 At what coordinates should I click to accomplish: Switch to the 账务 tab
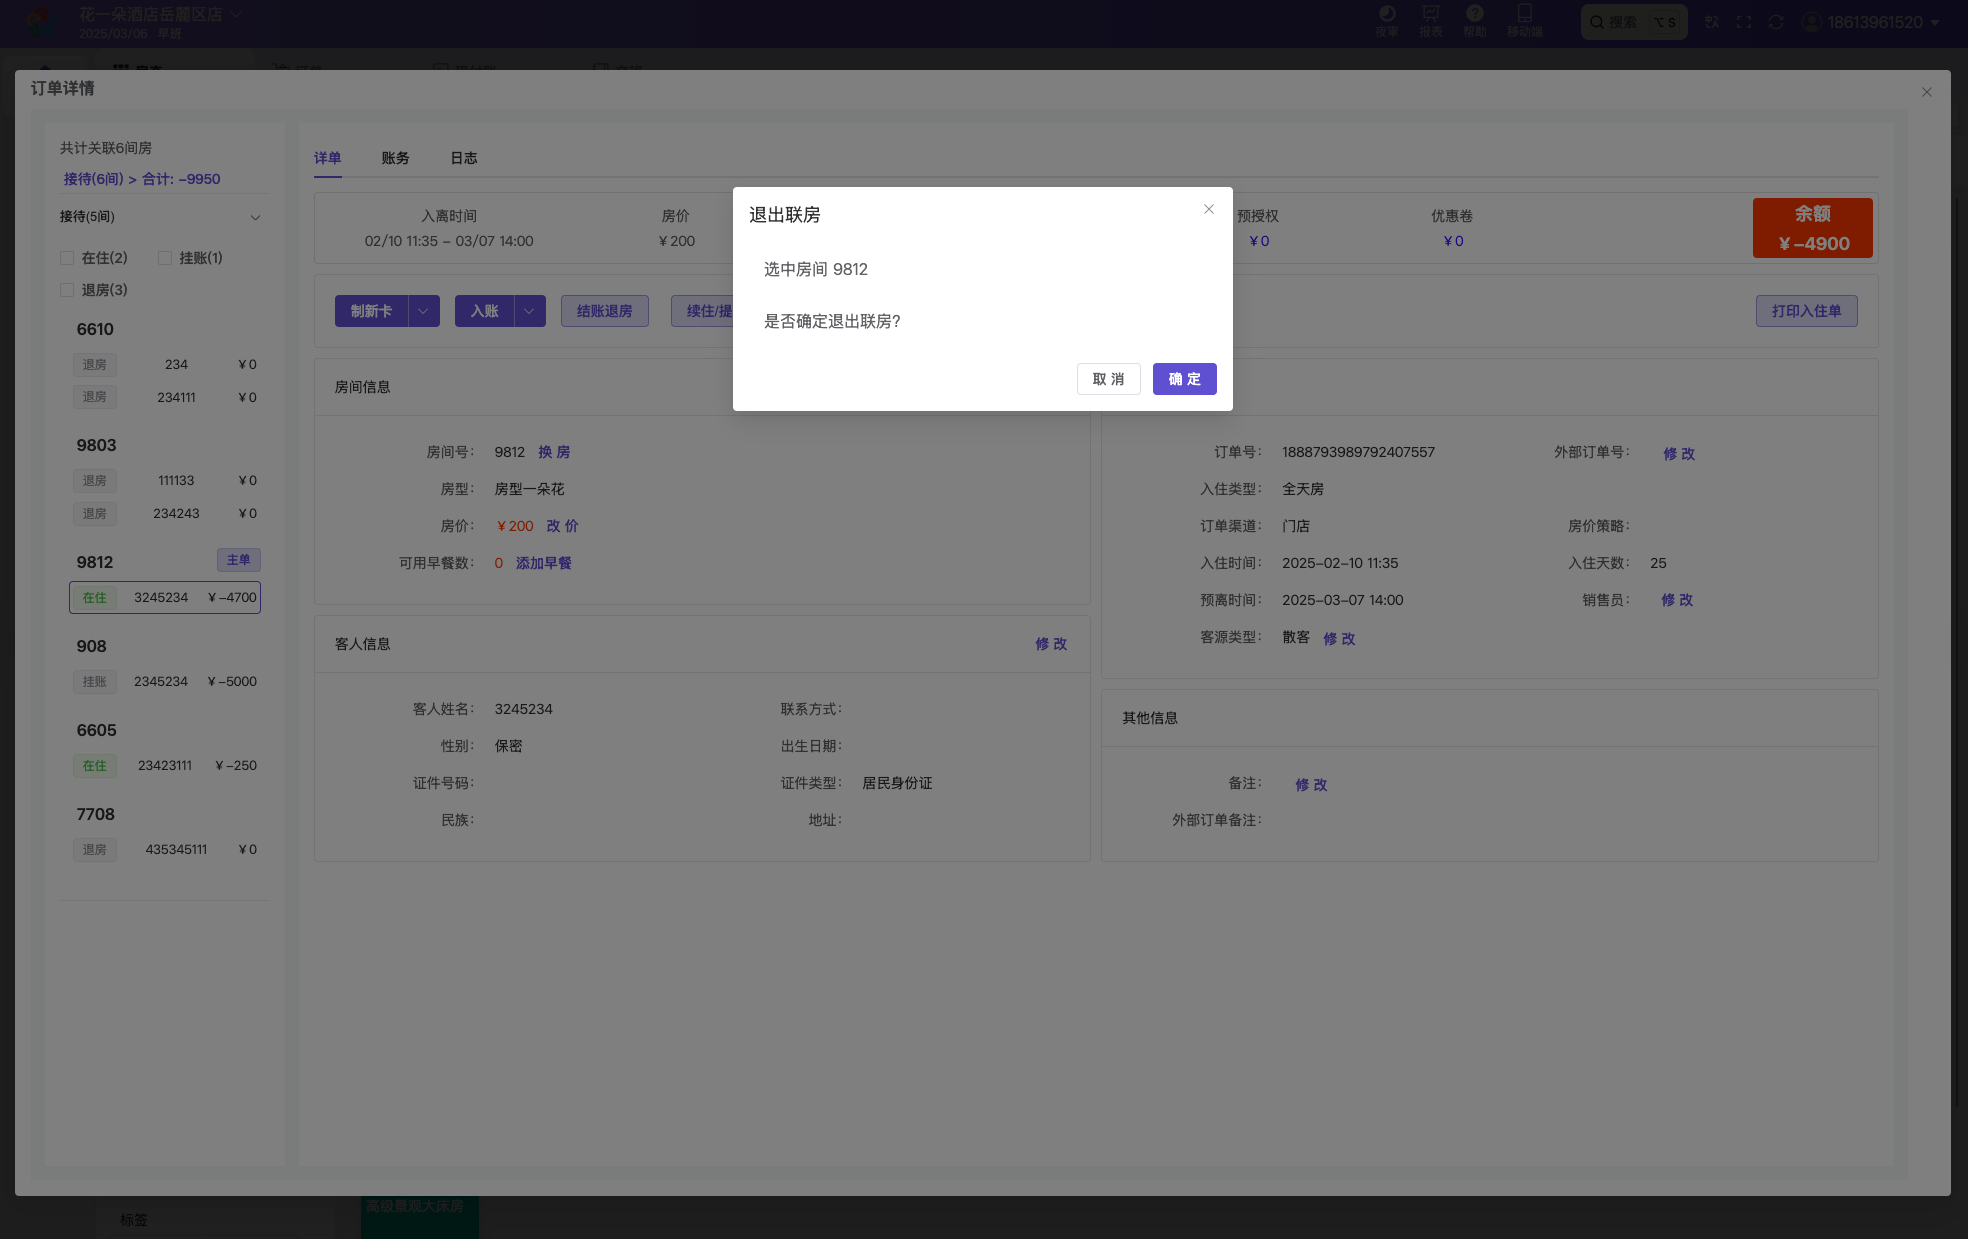395,158
